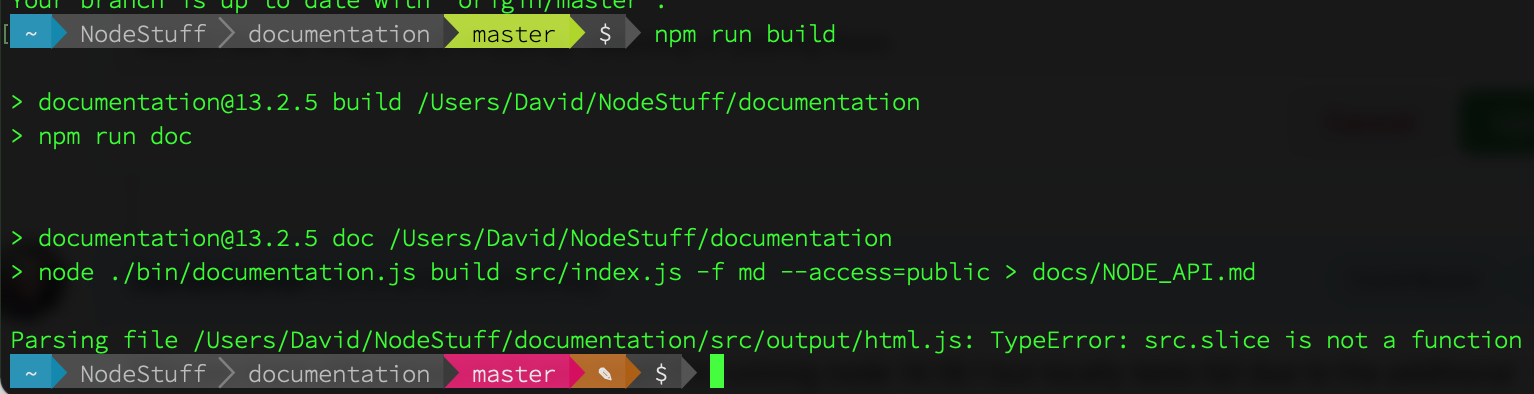Click NodeStuff segment in the bottom prompt
This screenshot has width=1534, height=394.
(x=143, y=374)
